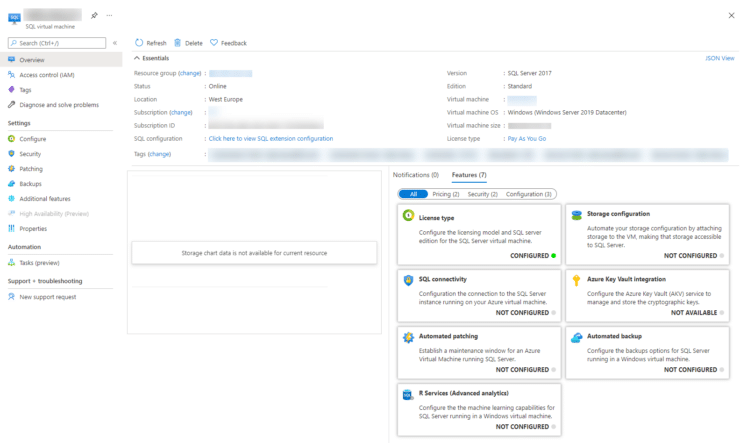Click the Additional features icon
This screenshot has height=443, width=740.
coord(11,199)
